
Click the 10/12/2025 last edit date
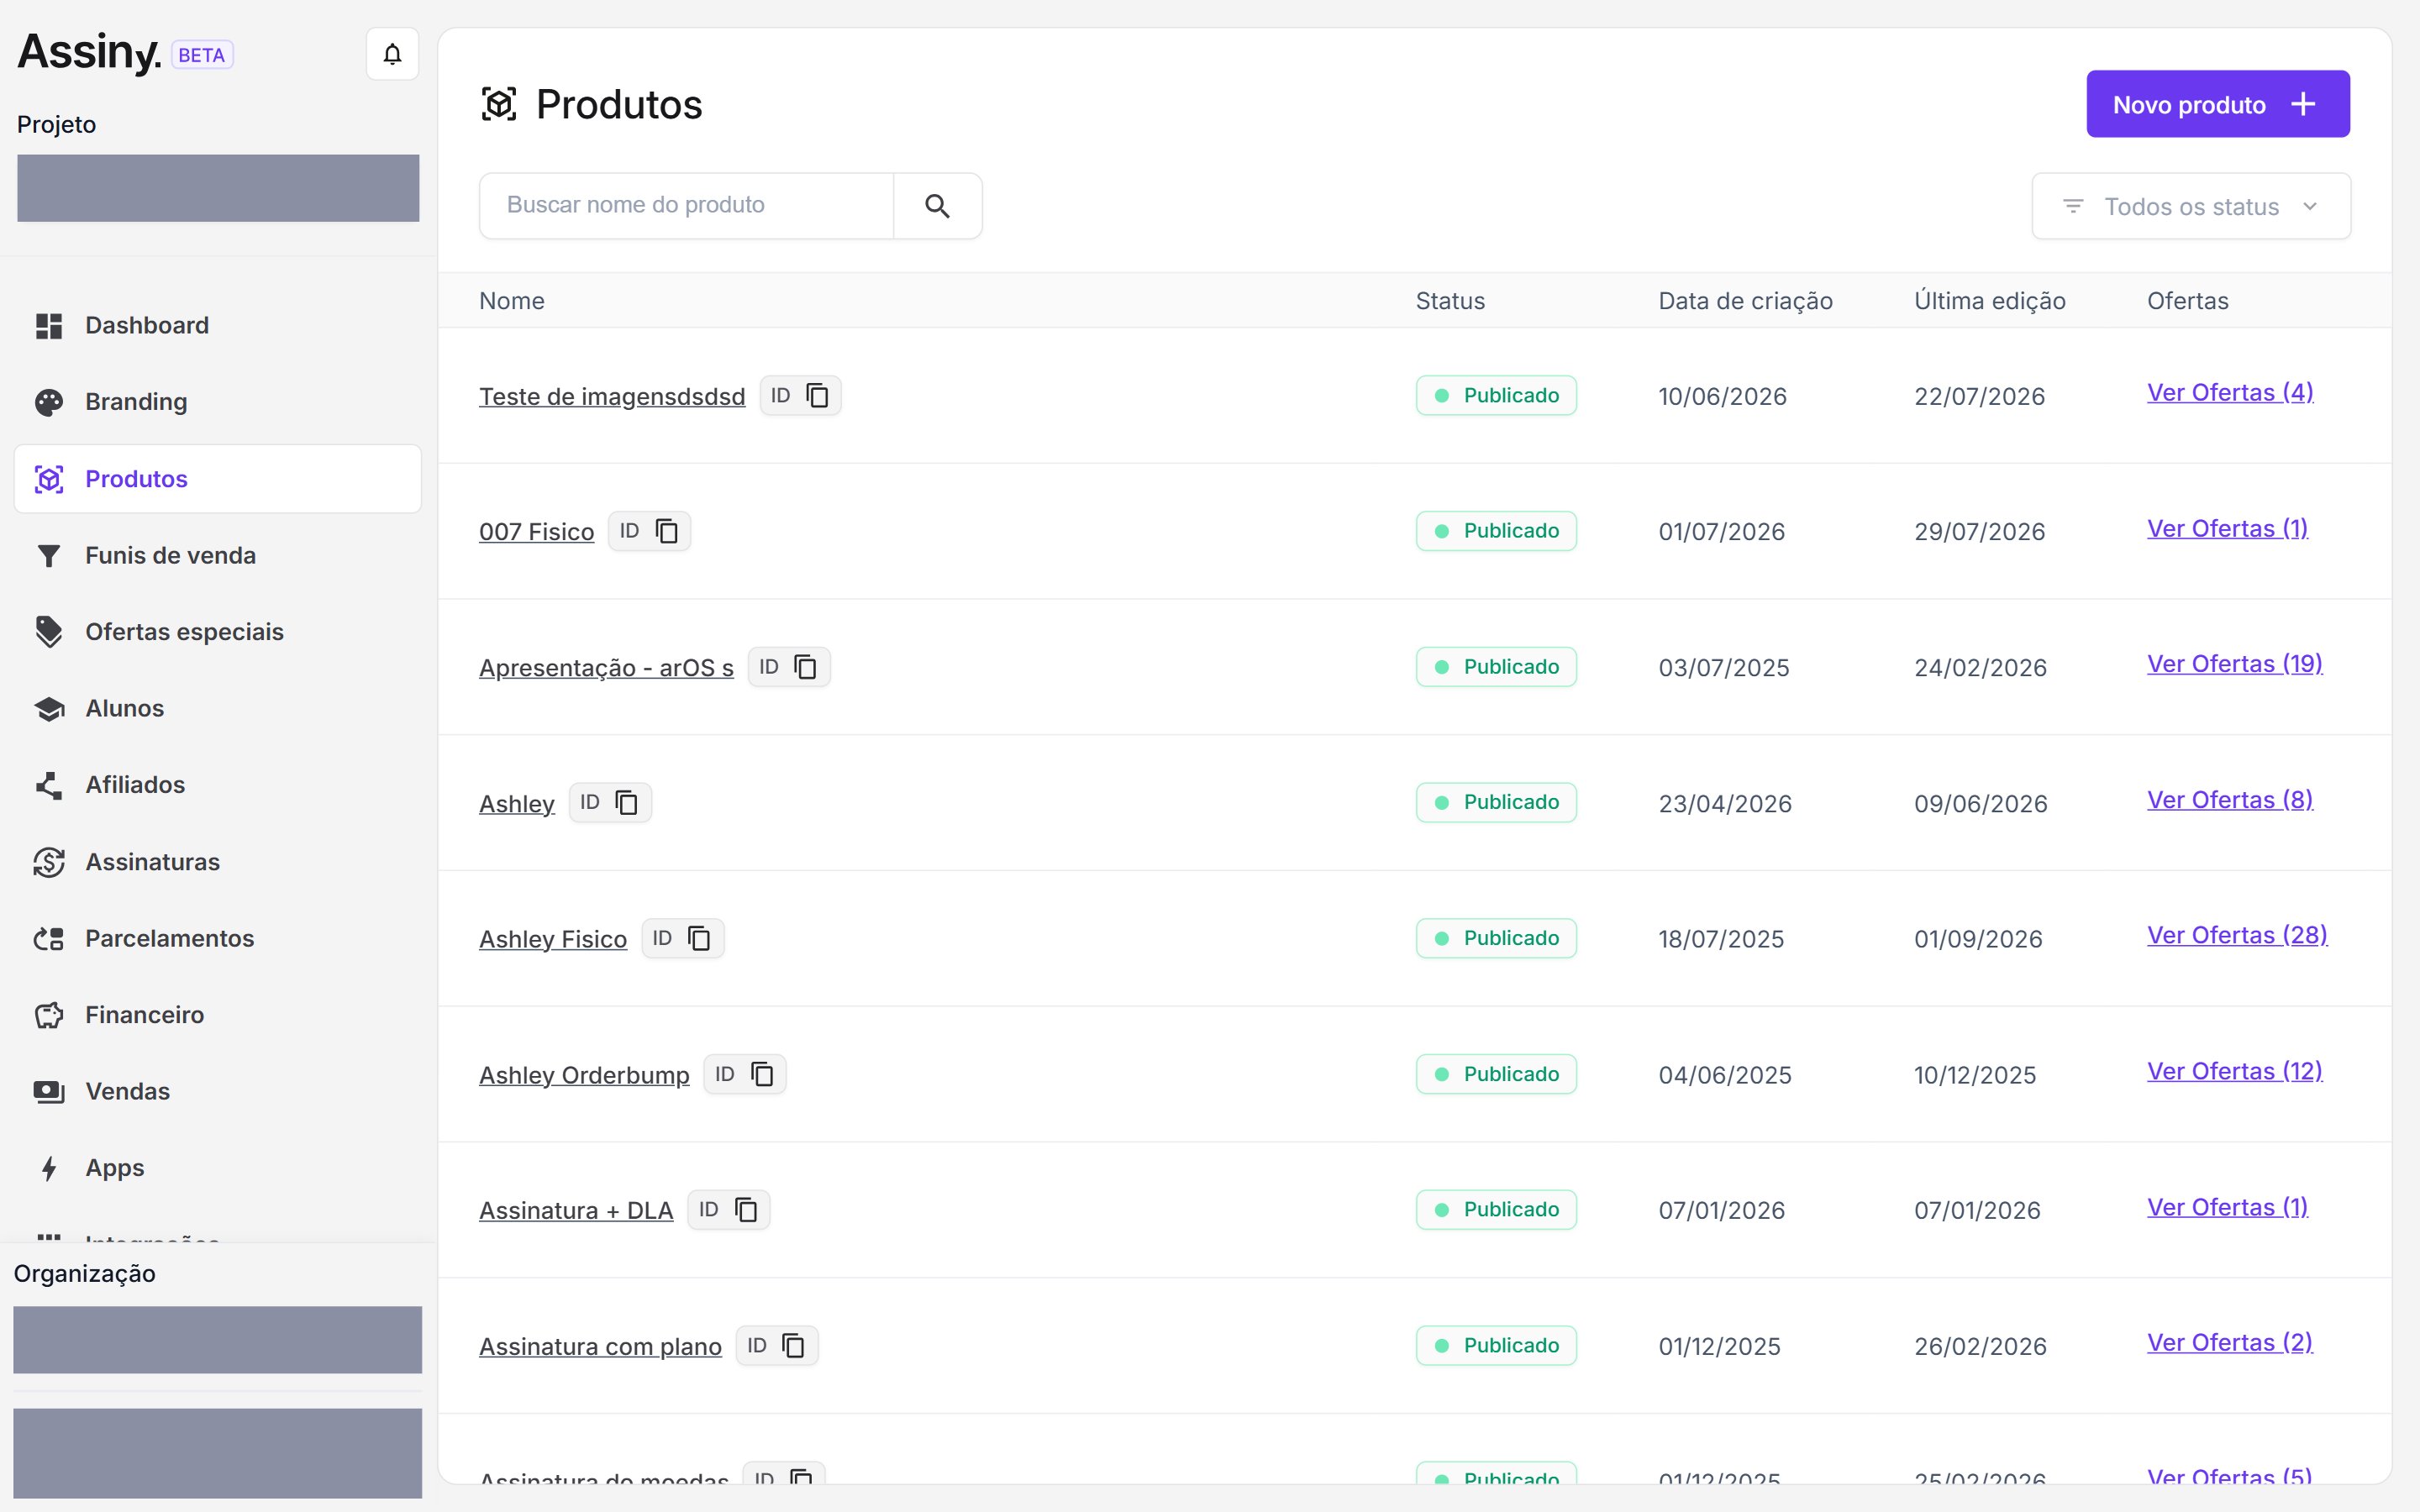coord(1975,1075)
